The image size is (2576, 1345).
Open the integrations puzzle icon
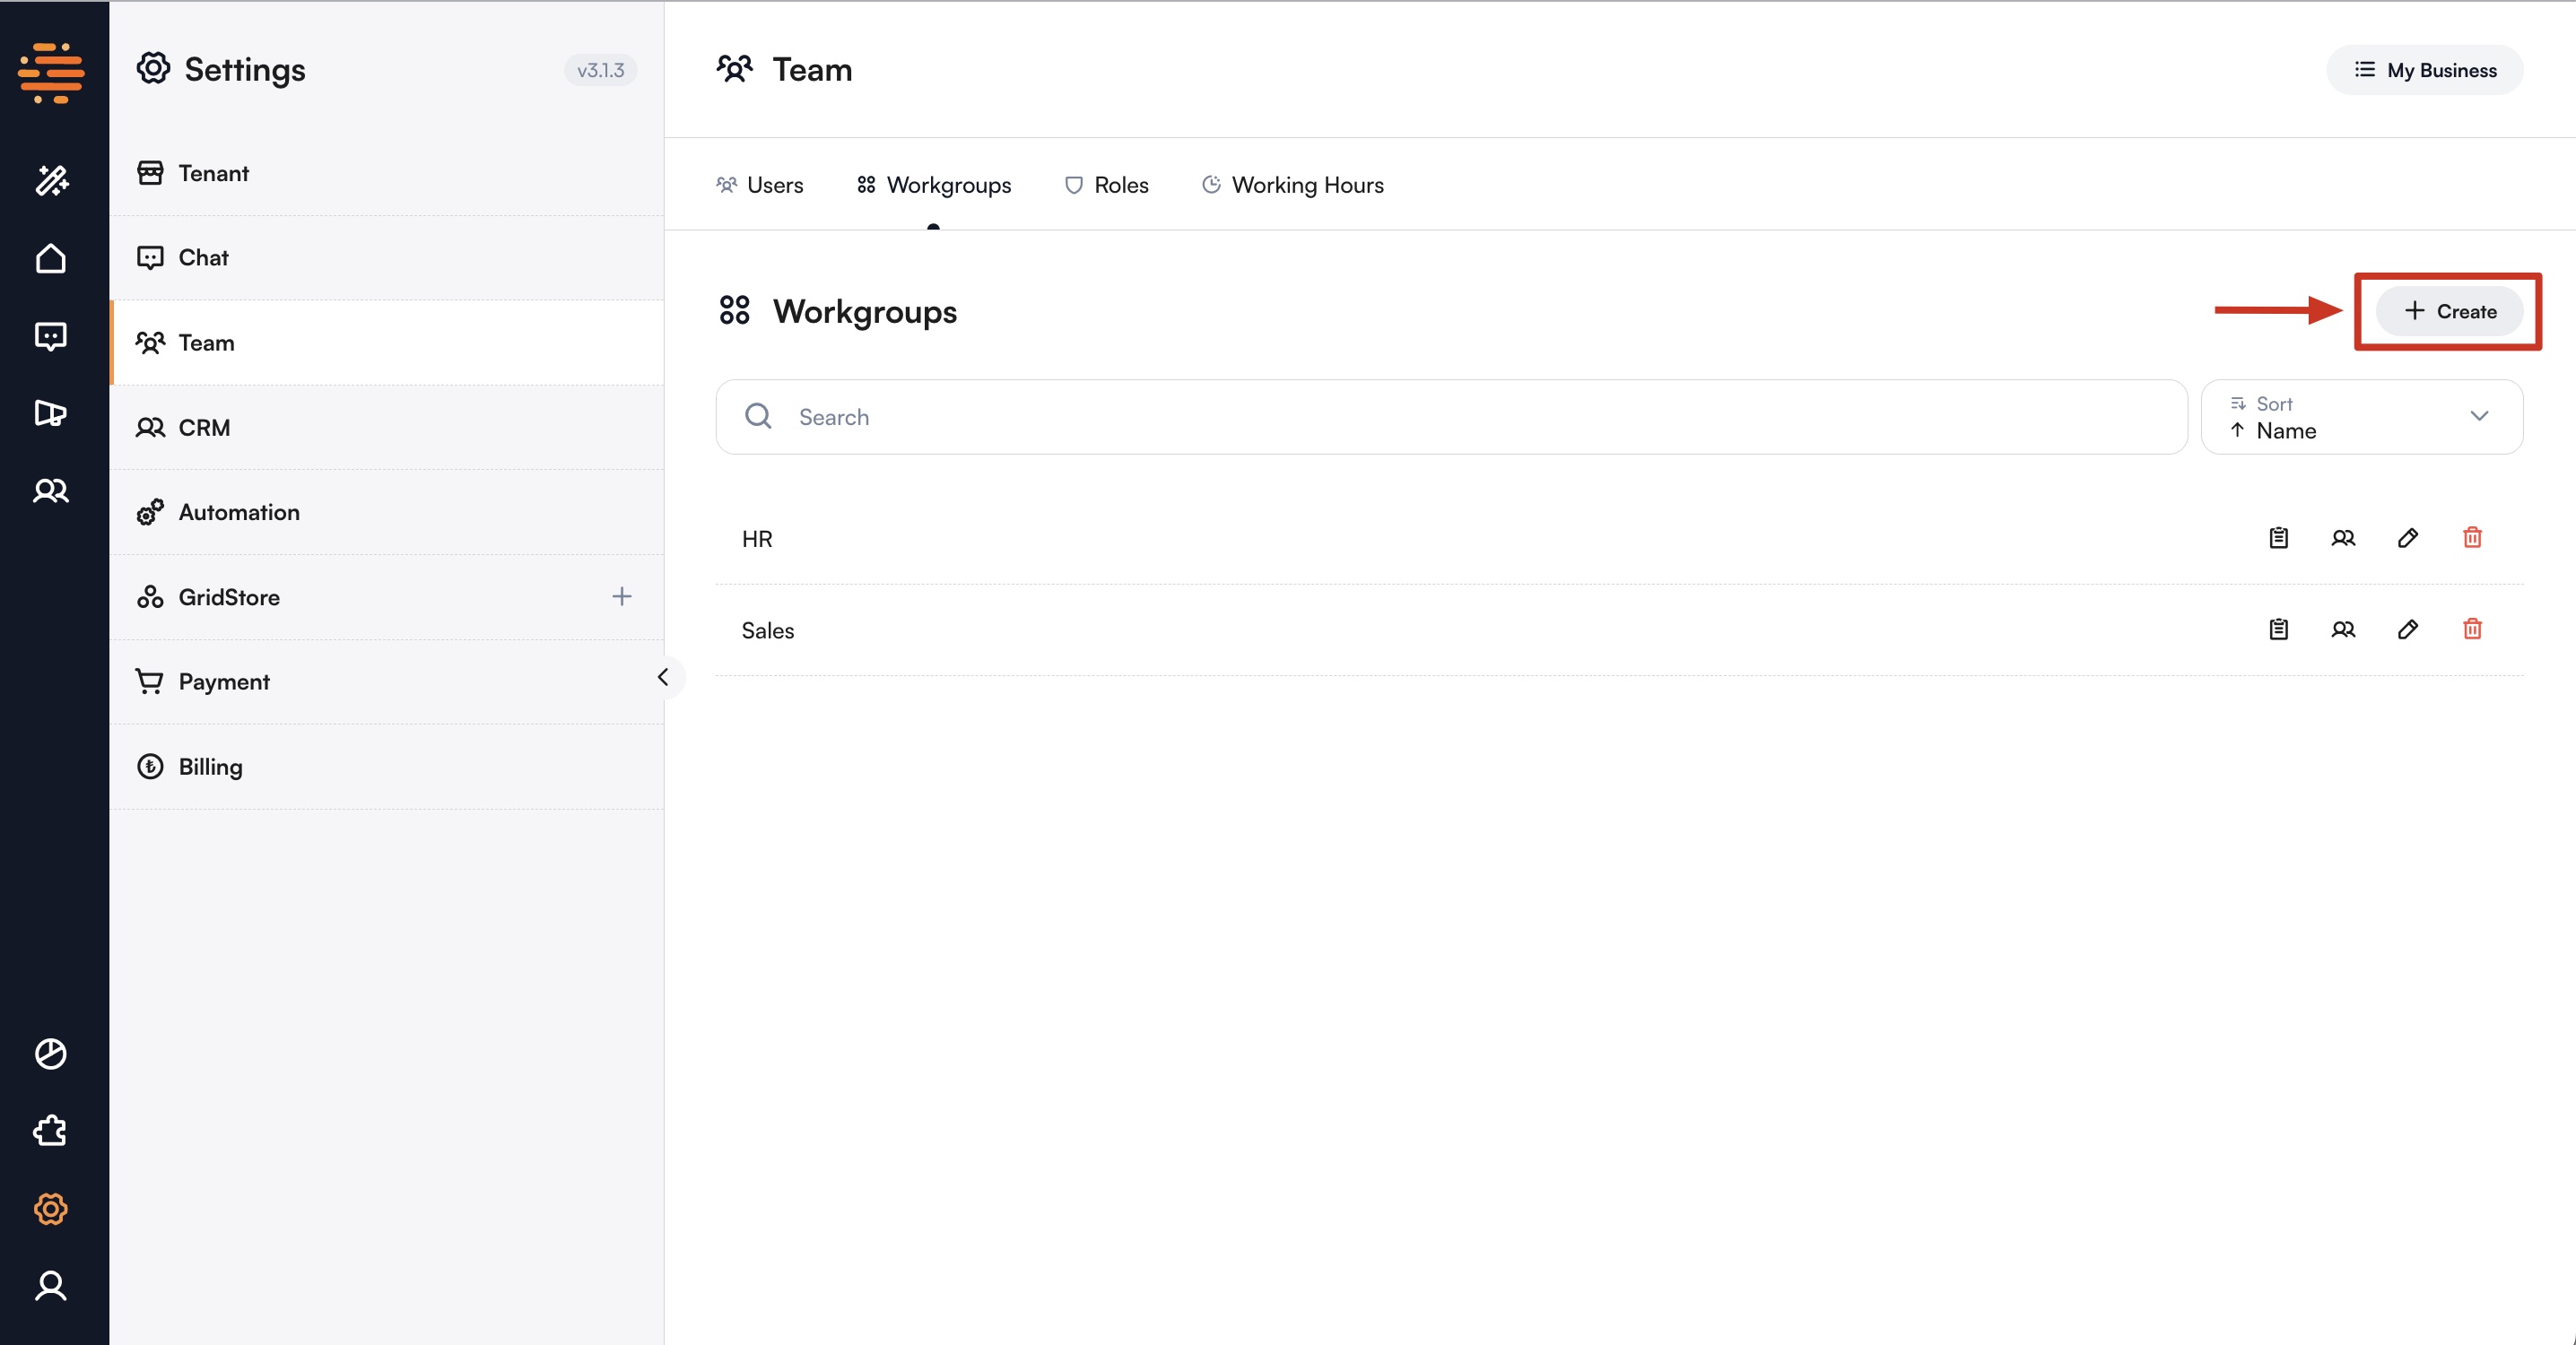pos(49,1131)
